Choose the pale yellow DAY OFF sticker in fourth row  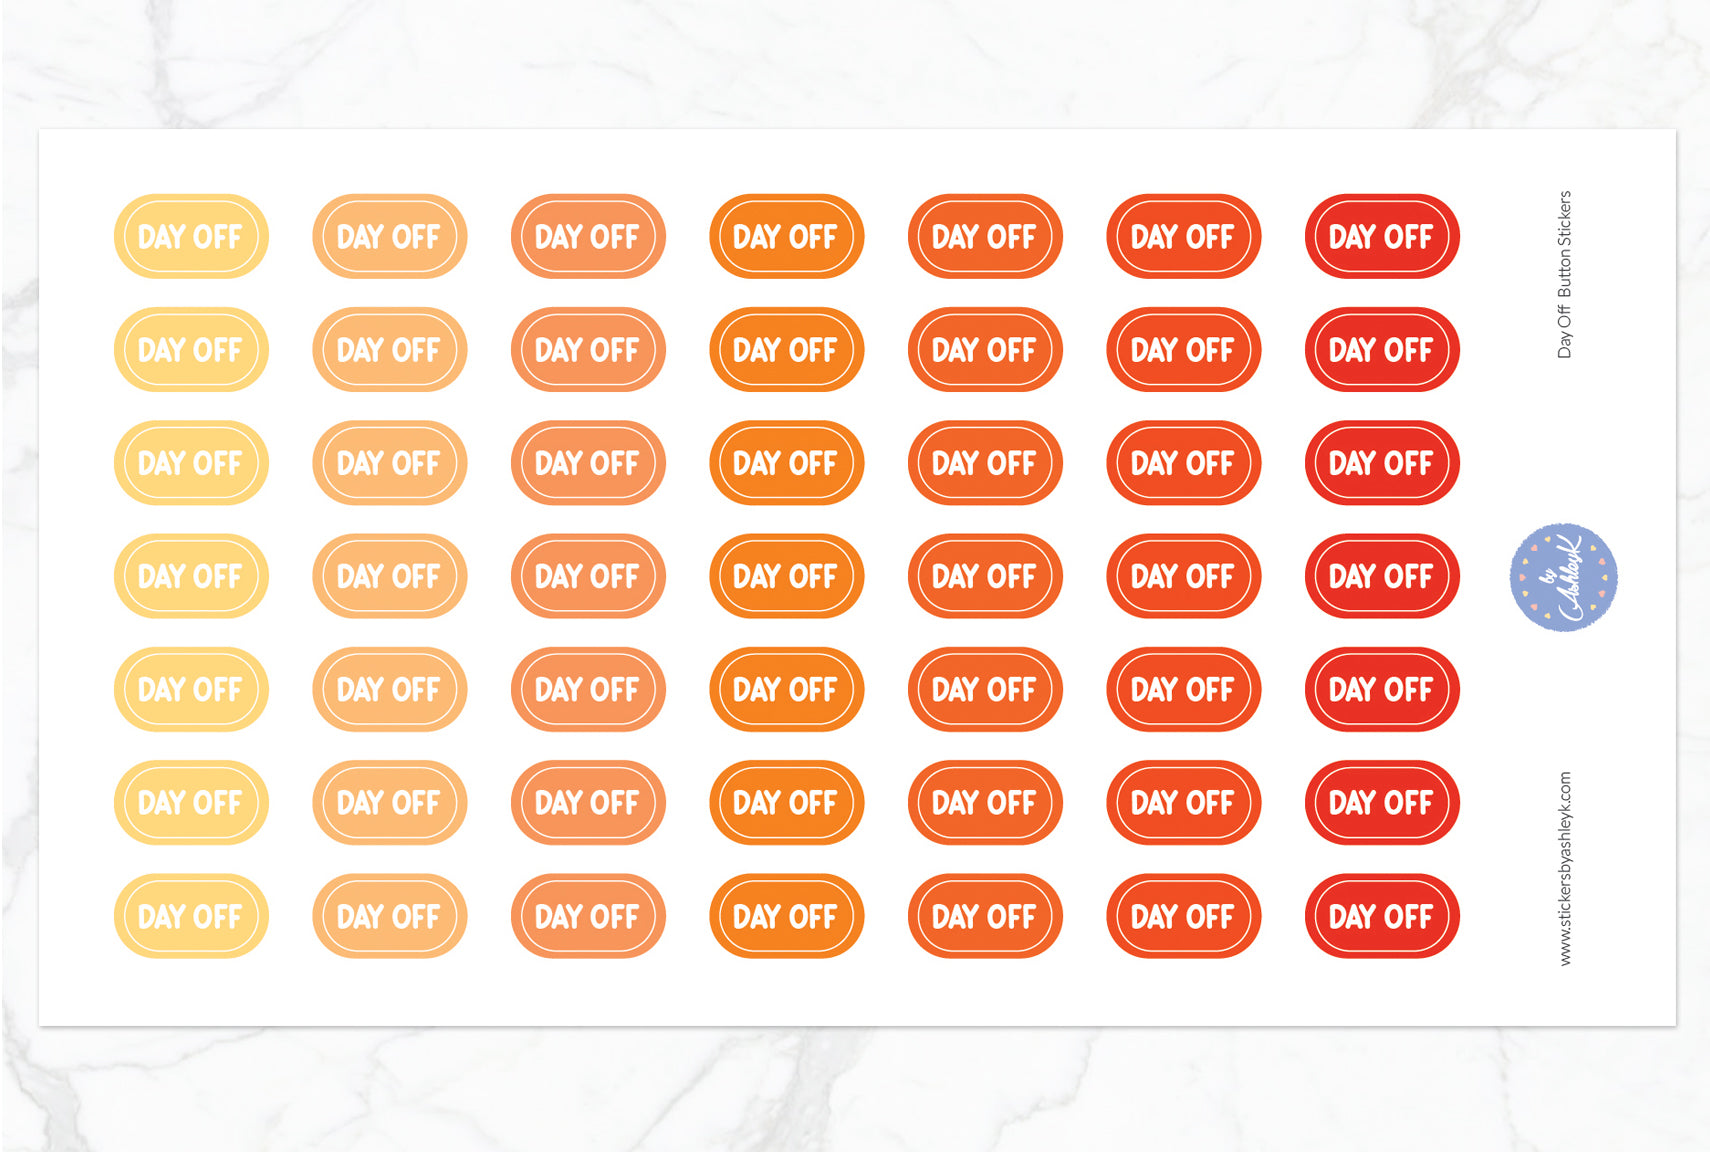click(x=191, y=576)
